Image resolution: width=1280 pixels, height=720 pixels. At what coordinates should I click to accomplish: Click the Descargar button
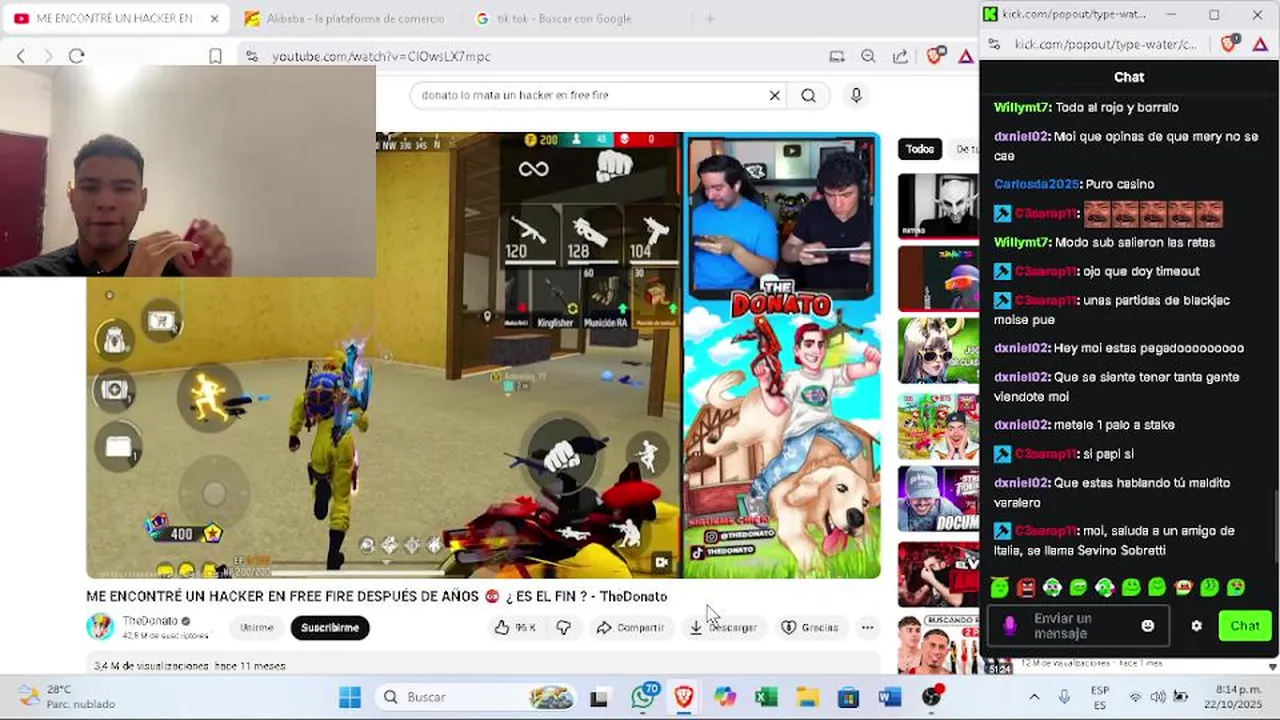click(x=723, y=627)
